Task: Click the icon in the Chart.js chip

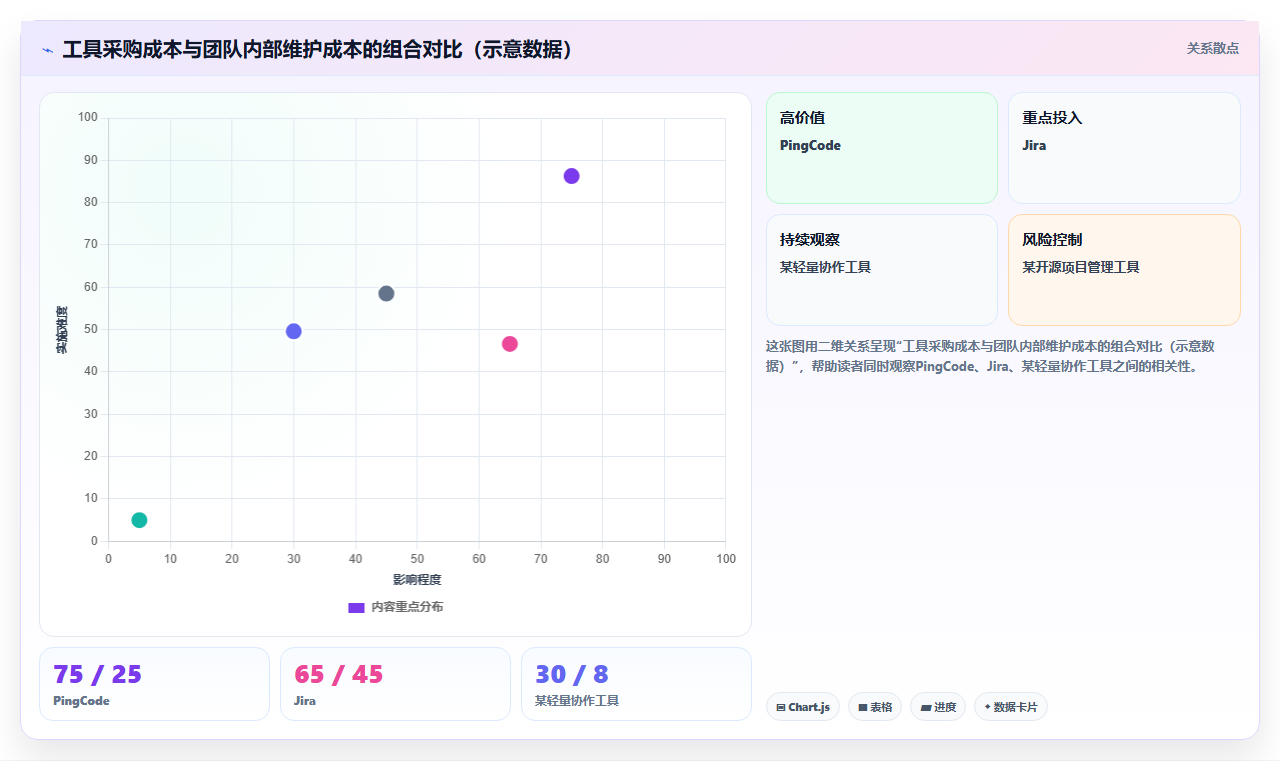Action: (781, 708)
